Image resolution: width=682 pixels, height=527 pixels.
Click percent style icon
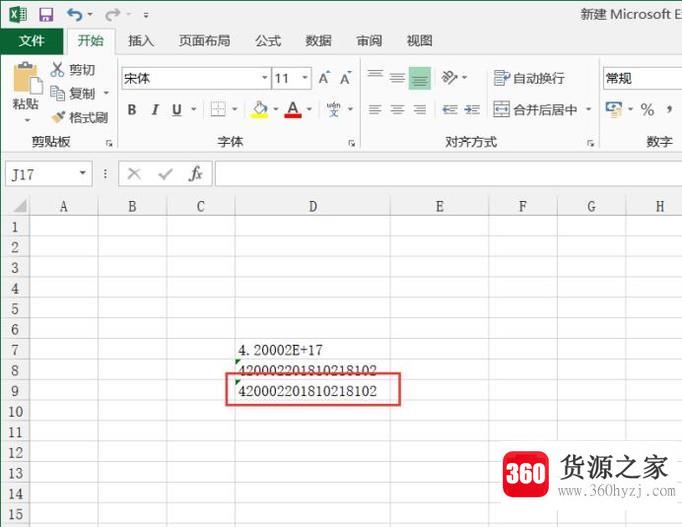647,110
